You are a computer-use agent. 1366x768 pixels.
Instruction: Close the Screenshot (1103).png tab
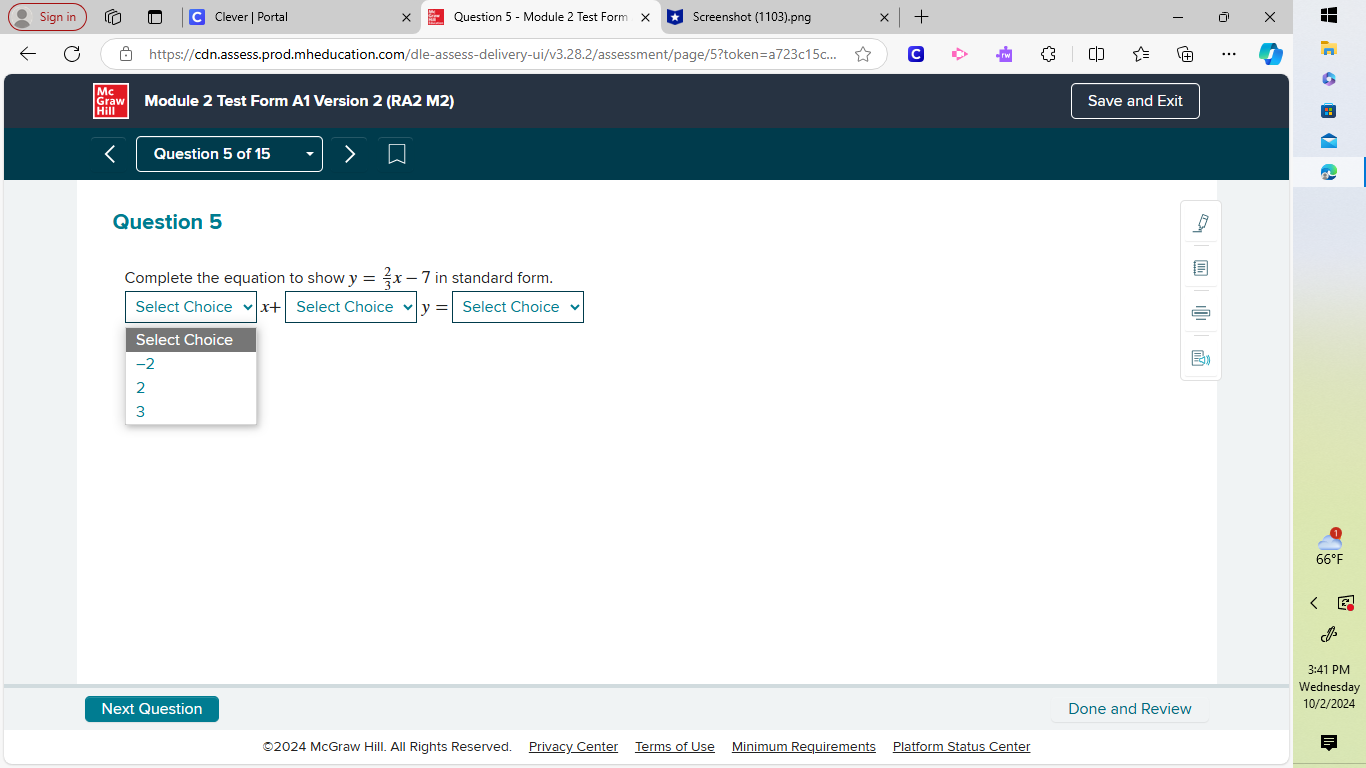click(884, 17)
